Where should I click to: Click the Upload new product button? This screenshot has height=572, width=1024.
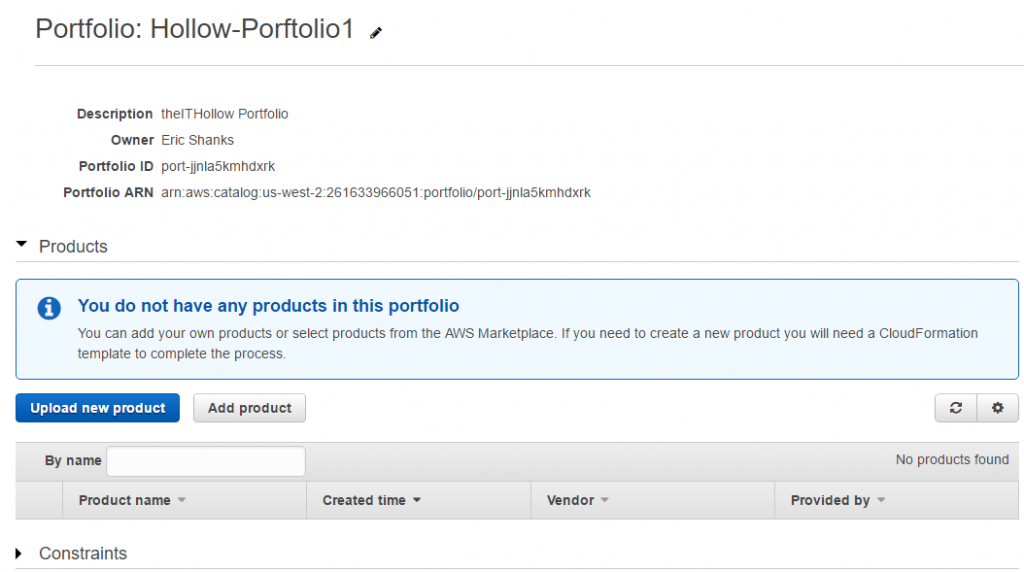tap(98, 408)
